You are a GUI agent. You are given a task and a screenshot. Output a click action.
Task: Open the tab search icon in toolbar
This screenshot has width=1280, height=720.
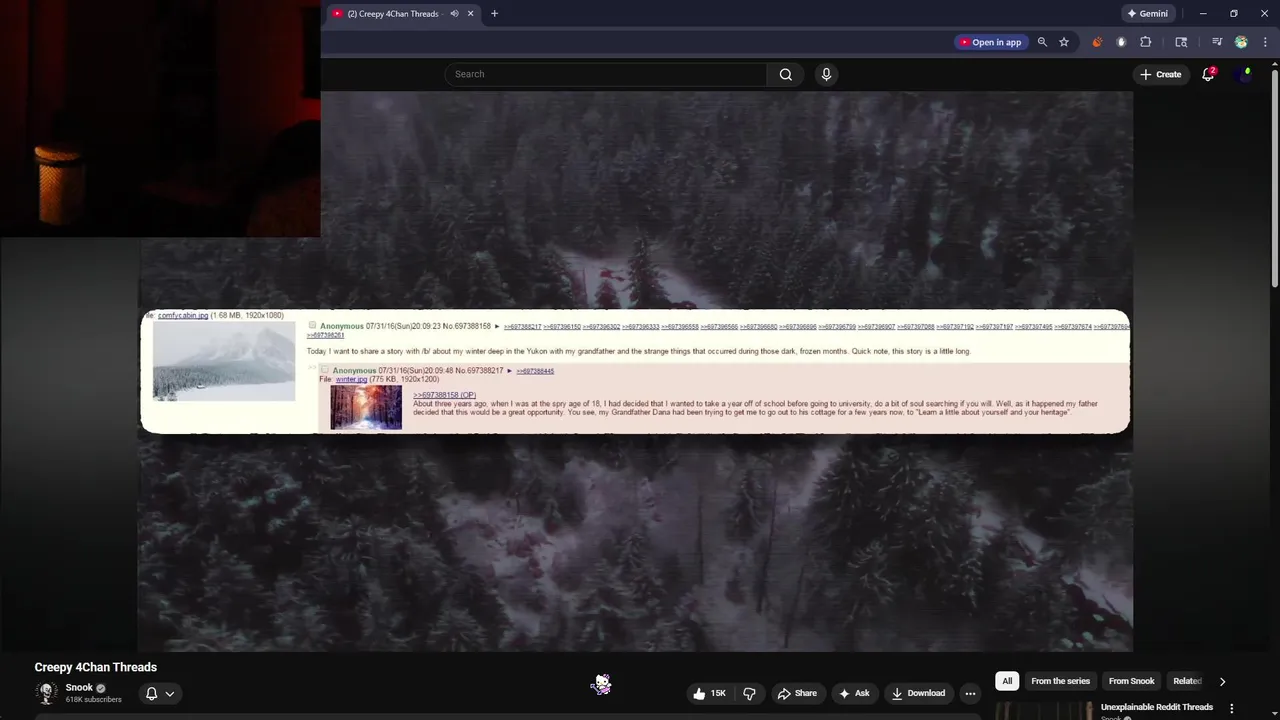tap(1181, 42)
